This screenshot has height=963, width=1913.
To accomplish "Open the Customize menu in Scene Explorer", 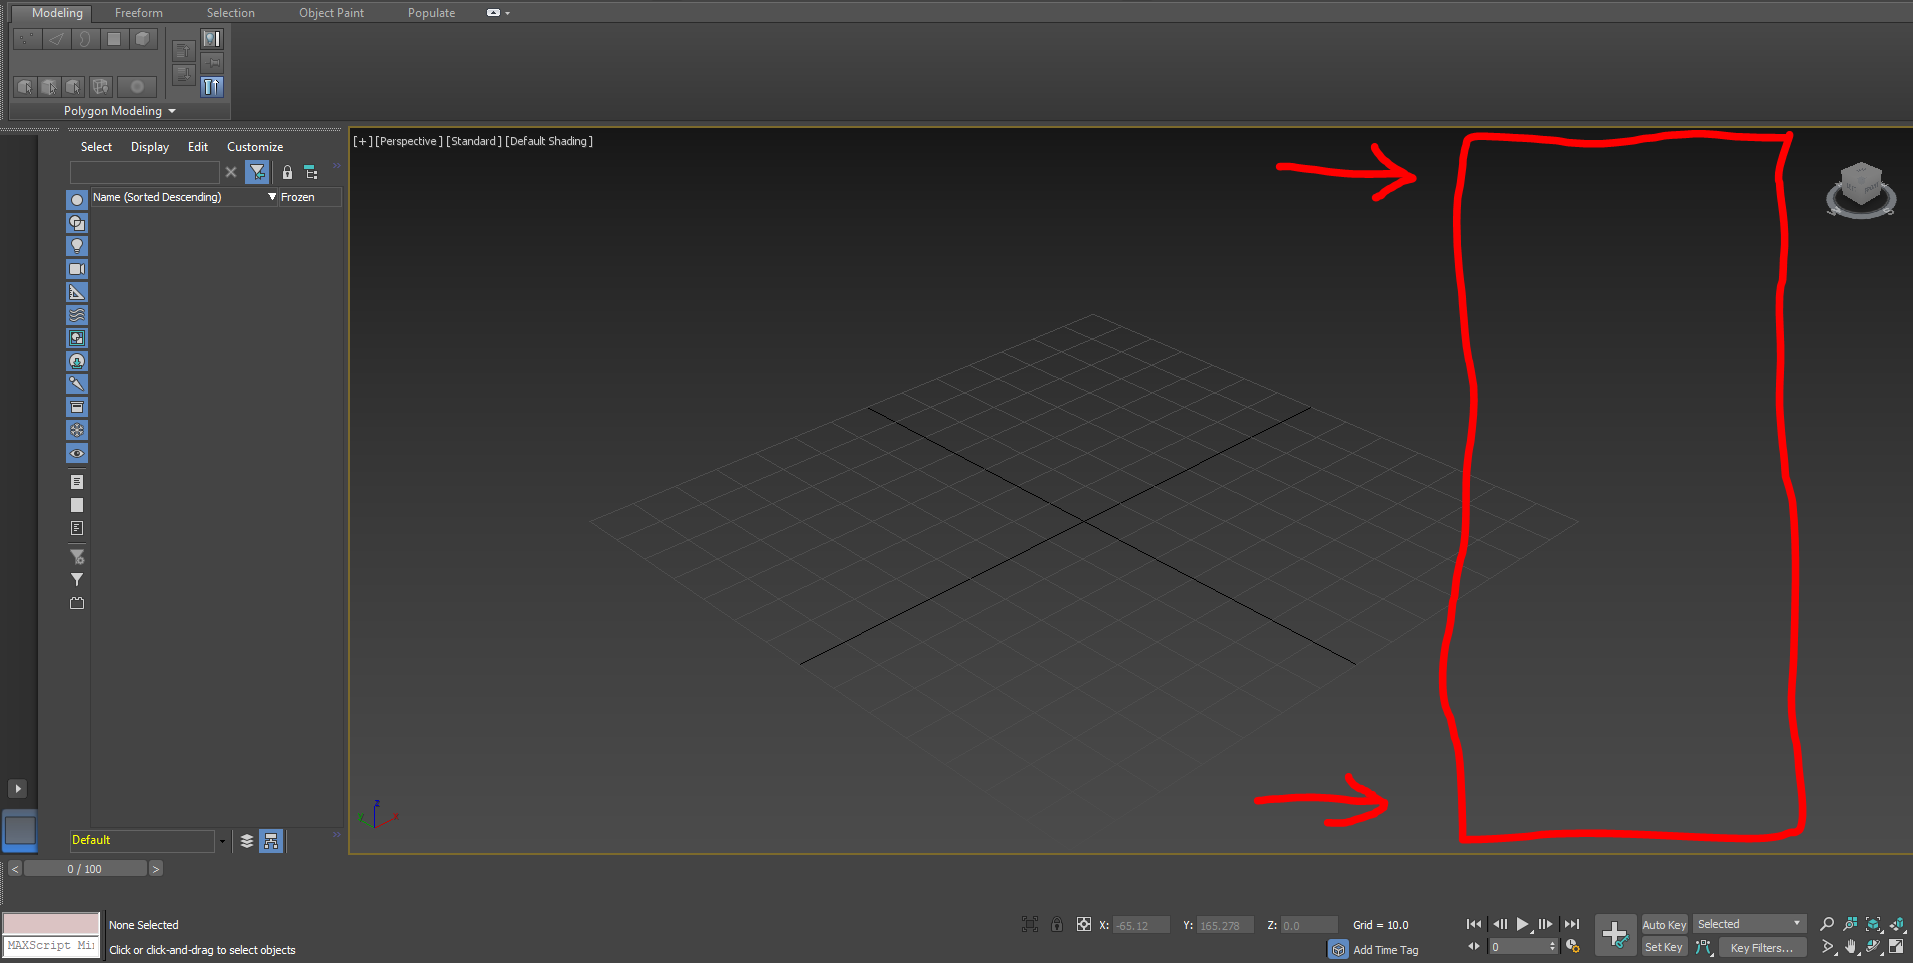I will coord(254,146).
